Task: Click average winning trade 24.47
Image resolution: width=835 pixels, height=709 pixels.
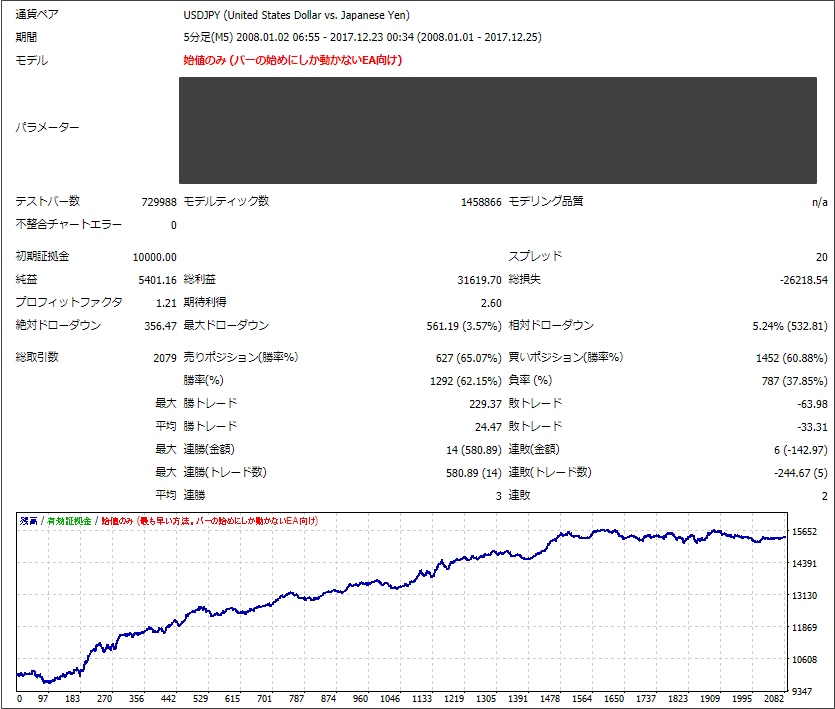Action: point(488,427)
